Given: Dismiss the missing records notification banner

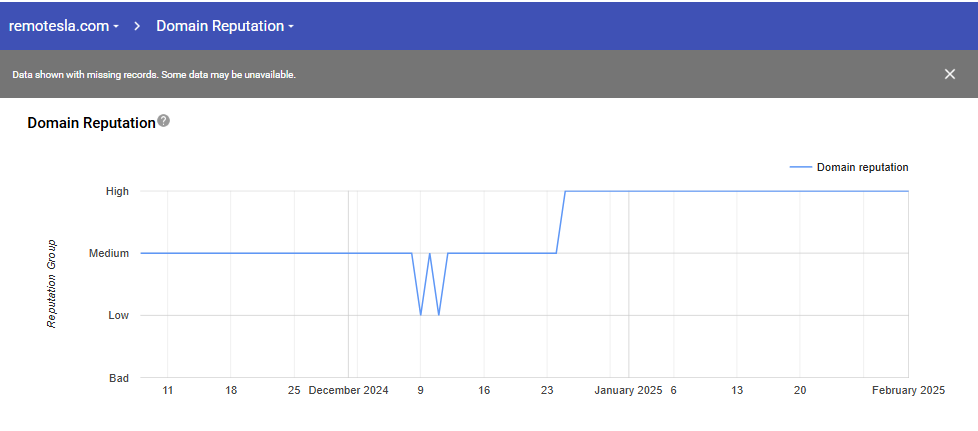Looking at the screenshot, I should pos(949,74).
